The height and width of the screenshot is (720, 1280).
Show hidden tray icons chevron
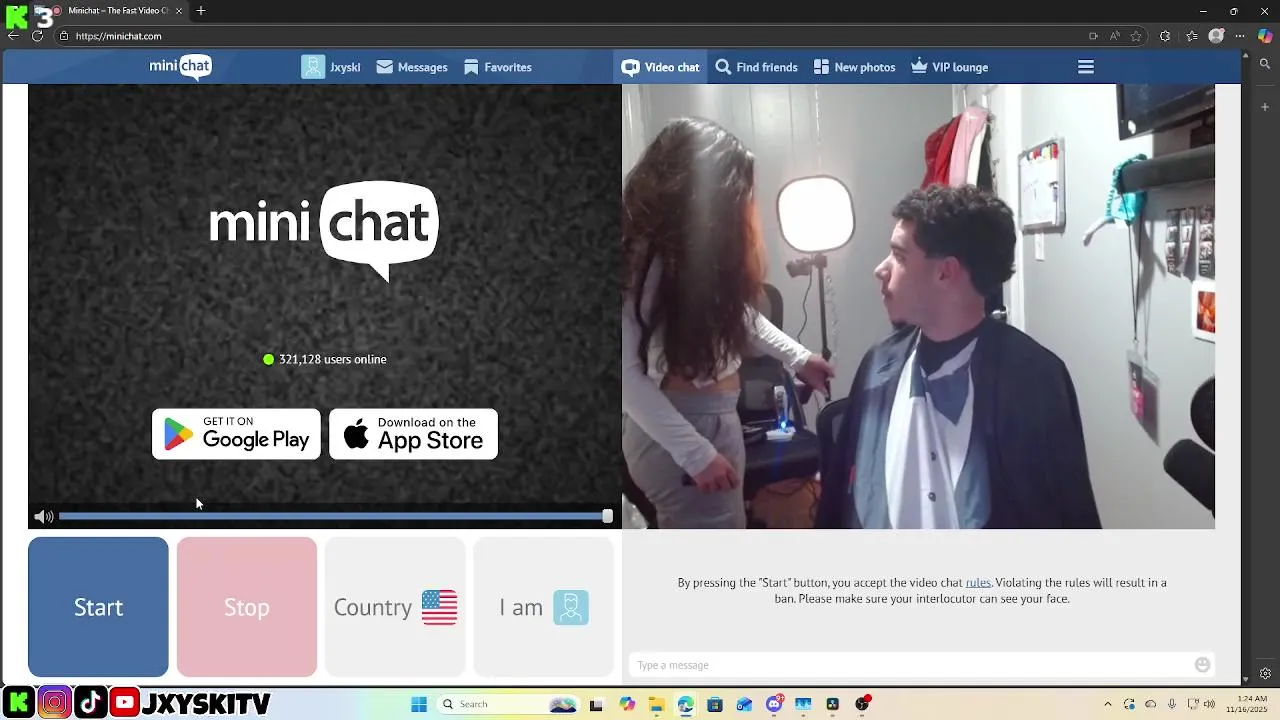(x=1108, y=704)
